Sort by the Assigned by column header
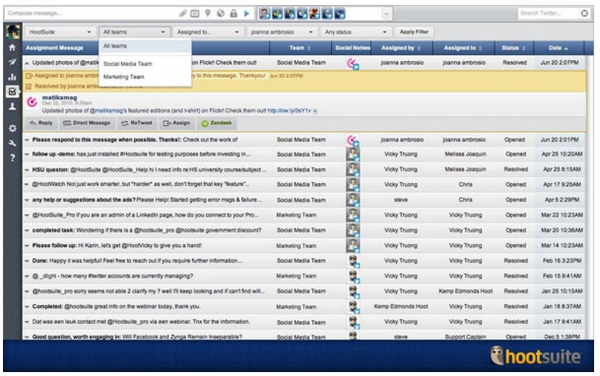Viewport: 600px width, 376px height. click(401, 48)
